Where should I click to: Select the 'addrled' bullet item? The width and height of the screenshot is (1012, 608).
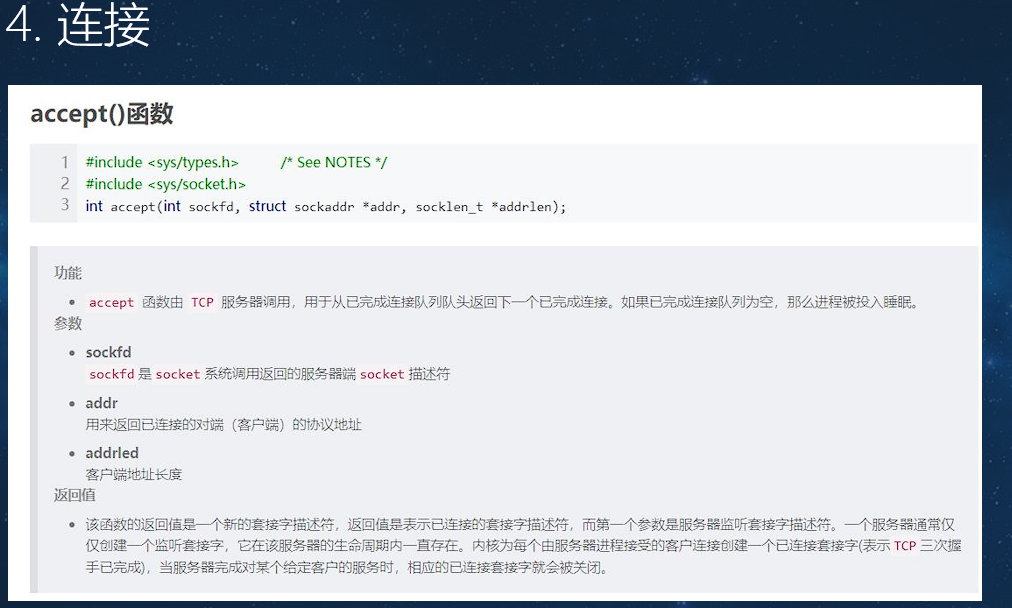pos(112,453)
